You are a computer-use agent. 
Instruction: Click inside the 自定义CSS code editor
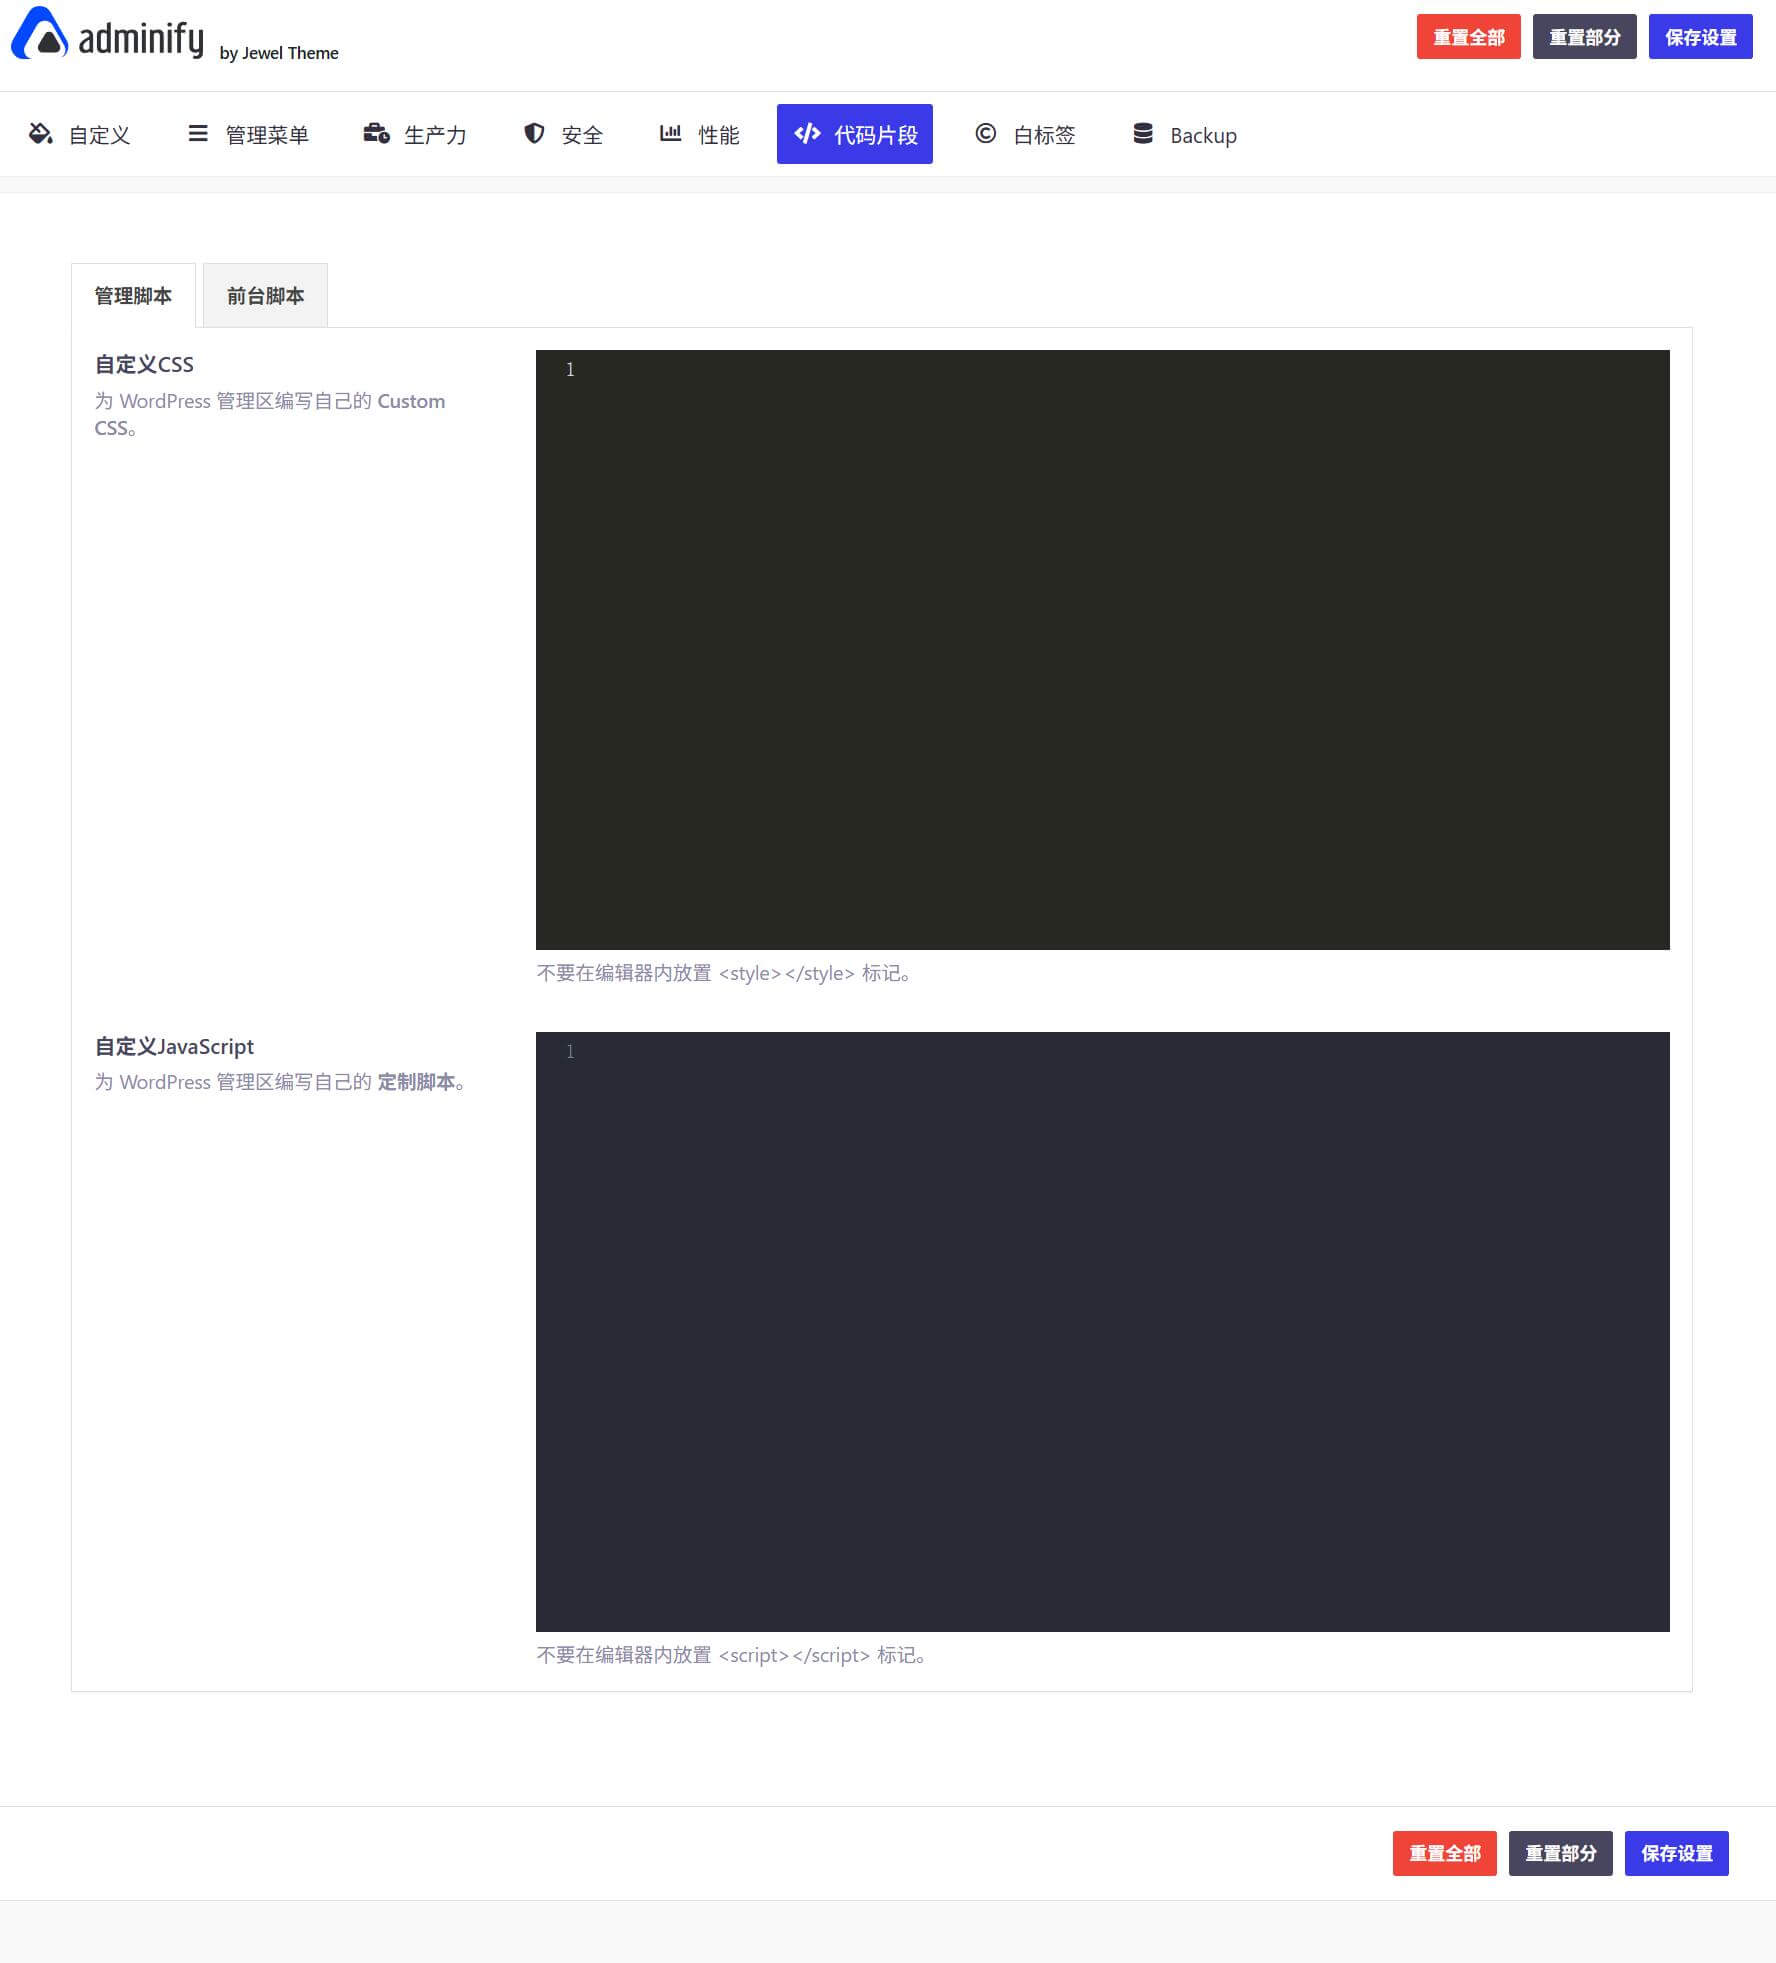pos(1102,650)
